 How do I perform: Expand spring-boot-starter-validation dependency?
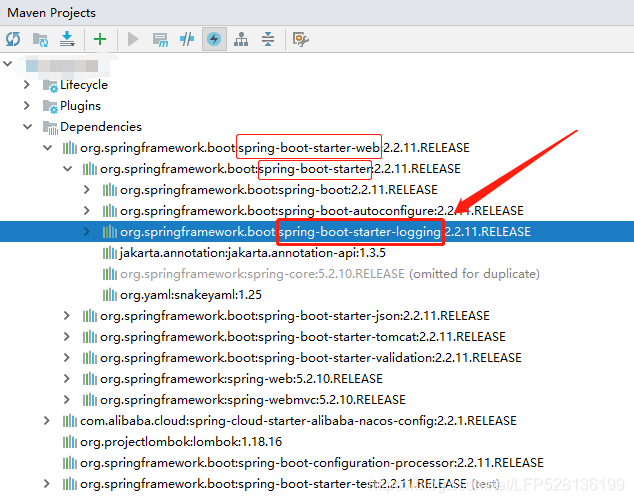[x=67, y=358]
